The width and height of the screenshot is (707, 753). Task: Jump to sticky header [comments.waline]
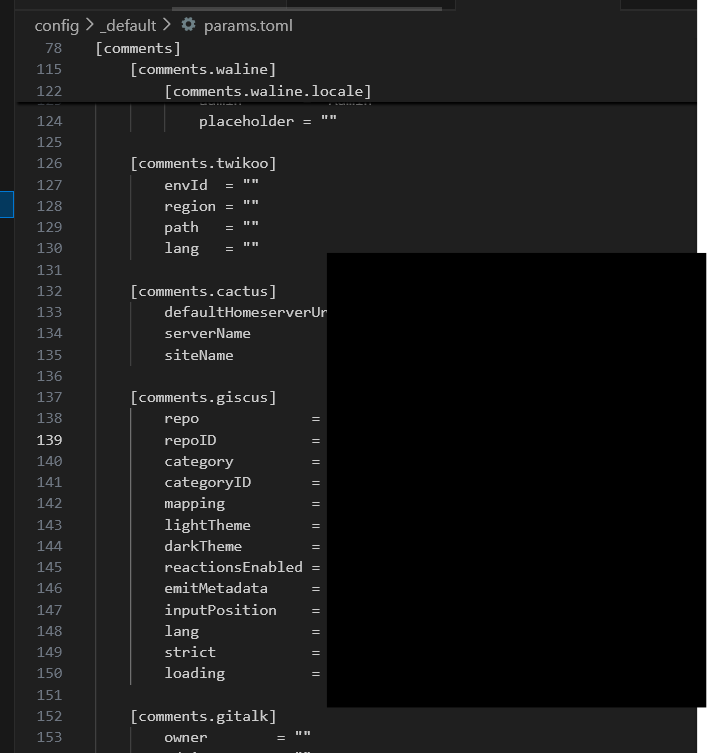pyautogui.click(x=203, y=69)
